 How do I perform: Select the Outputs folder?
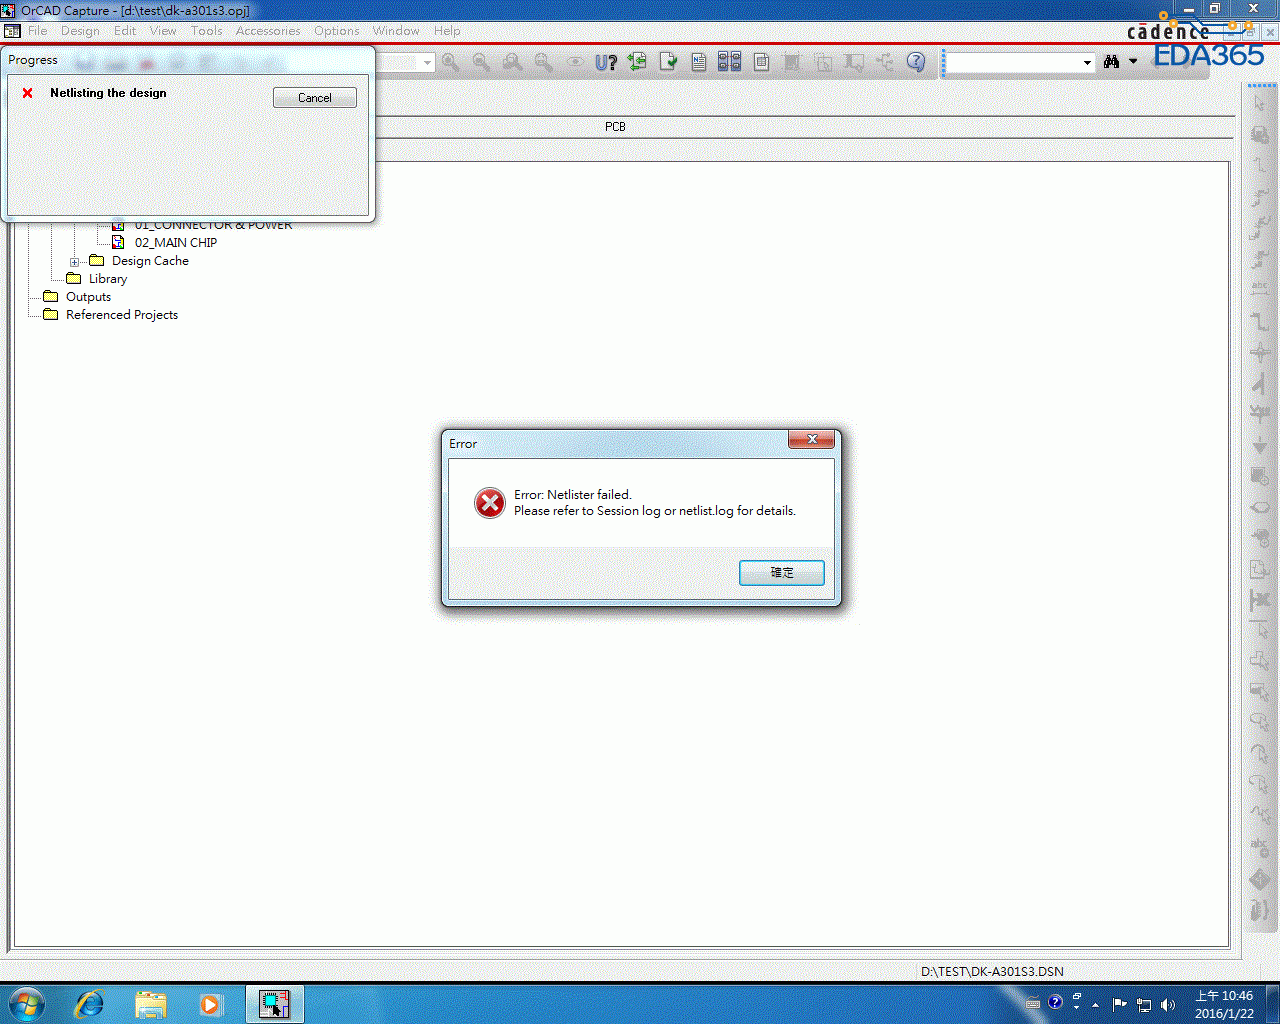88,297
